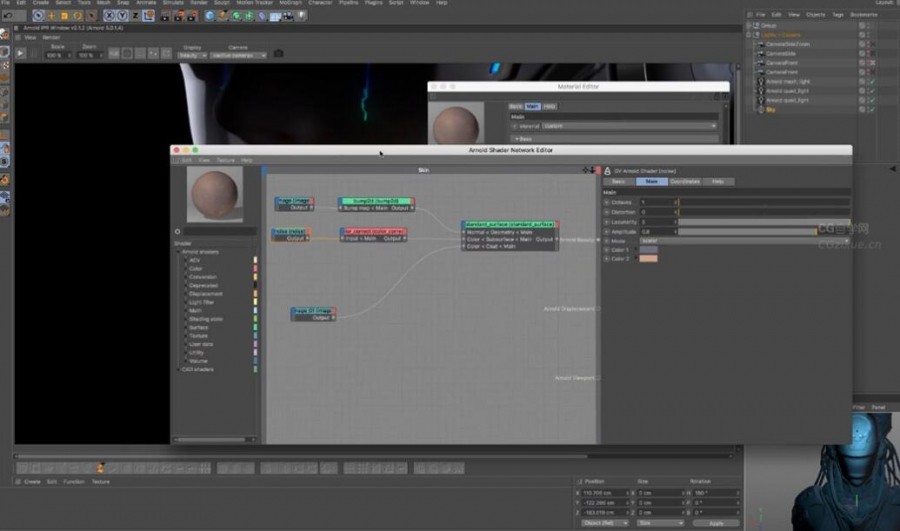Start the IPR render with the play button
This screenshot has width=900, height=531.
point(20,53)
